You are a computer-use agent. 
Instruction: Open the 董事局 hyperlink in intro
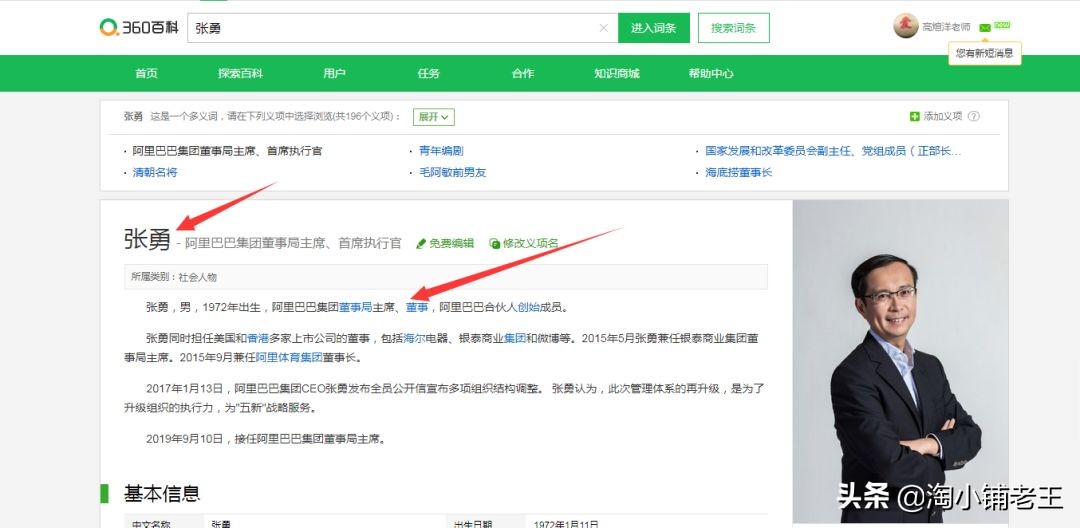tap(355, 307)
